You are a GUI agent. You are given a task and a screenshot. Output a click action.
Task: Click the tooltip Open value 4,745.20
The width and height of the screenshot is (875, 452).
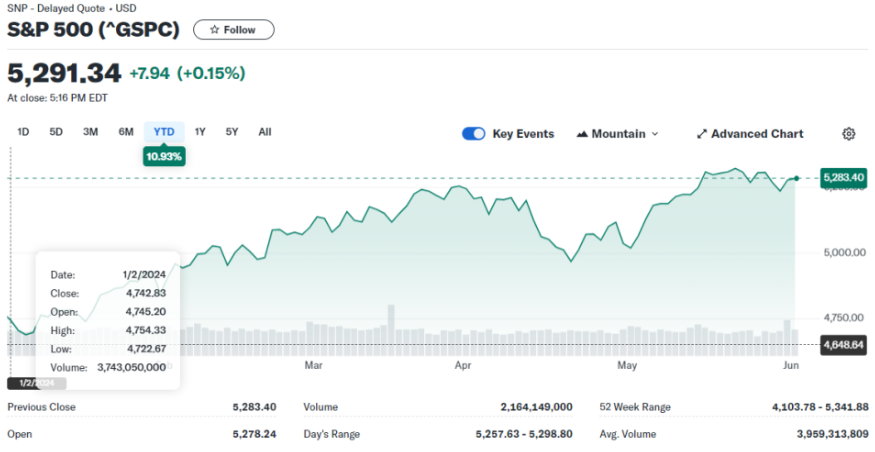146,312
